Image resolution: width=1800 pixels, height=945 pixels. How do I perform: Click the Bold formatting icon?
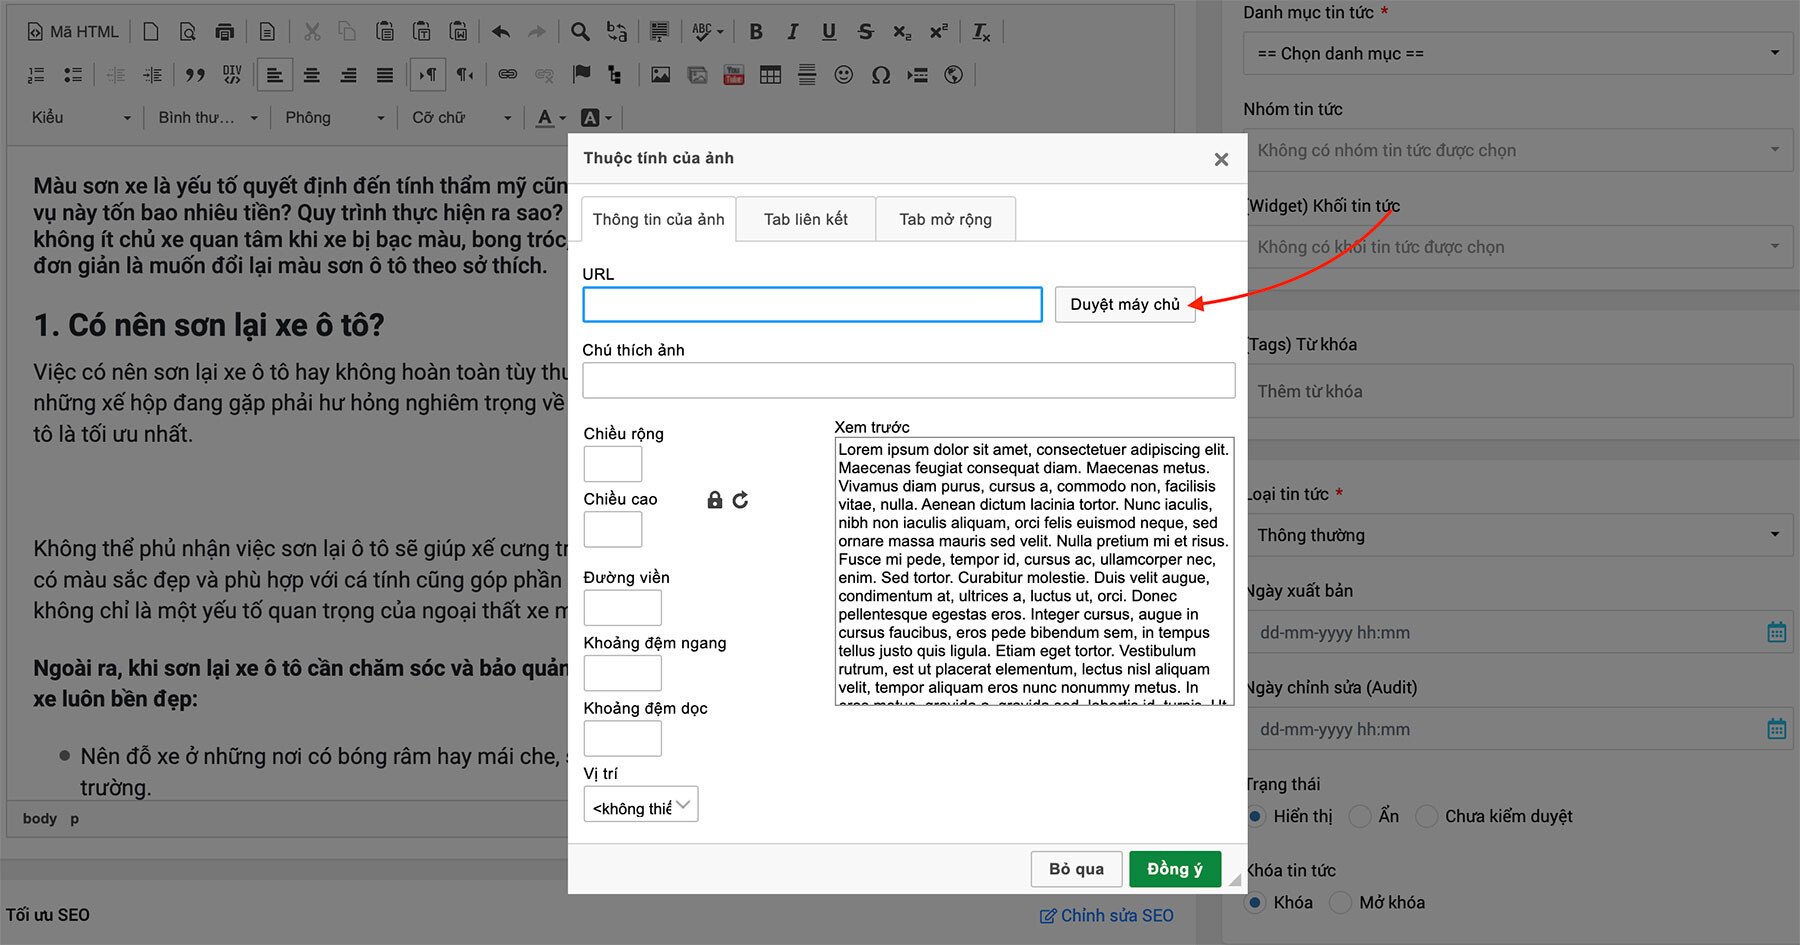click(756, 32)
